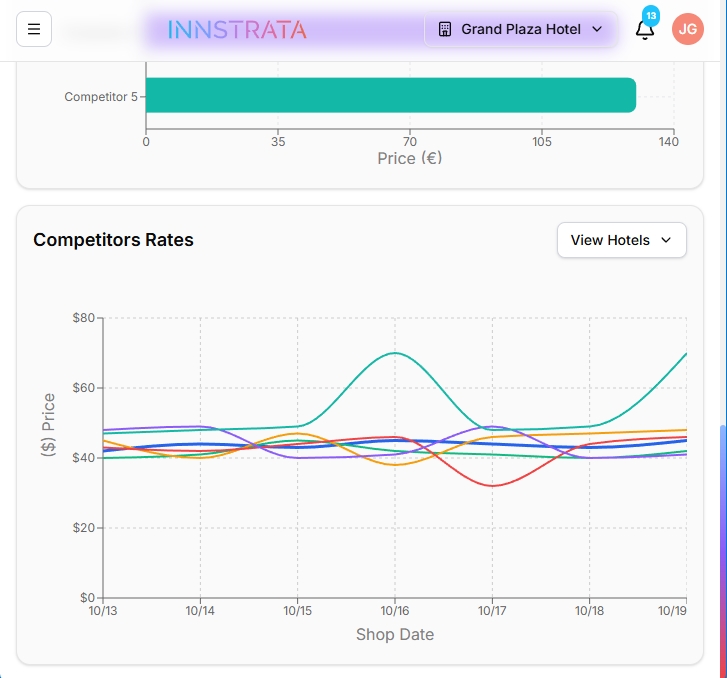The width and height of the screenshot is (727, 678).
Task: Click the chevron arrow in View Hotels
Action: coord(667,240)
